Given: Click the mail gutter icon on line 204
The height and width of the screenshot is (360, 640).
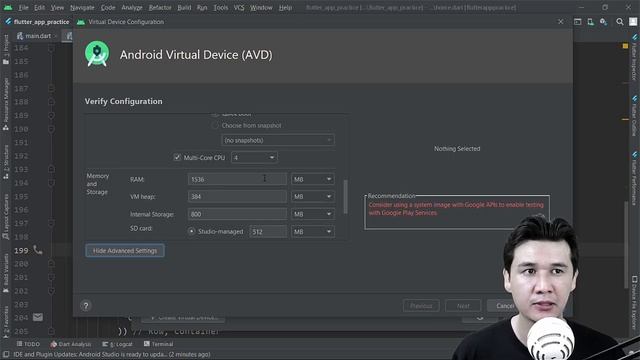Looking at the screenshot, I should [x=38, y=317].
